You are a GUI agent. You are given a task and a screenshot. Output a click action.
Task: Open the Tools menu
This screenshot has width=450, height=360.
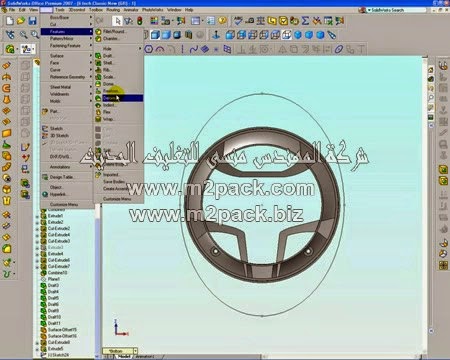click(x=60, y=10)
